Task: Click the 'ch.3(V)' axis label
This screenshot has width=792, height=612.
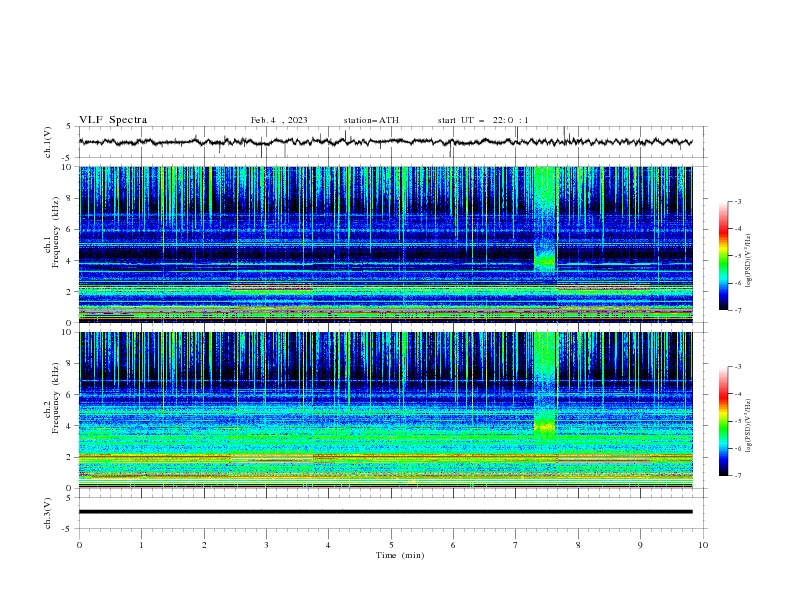Action: point(48,513)
